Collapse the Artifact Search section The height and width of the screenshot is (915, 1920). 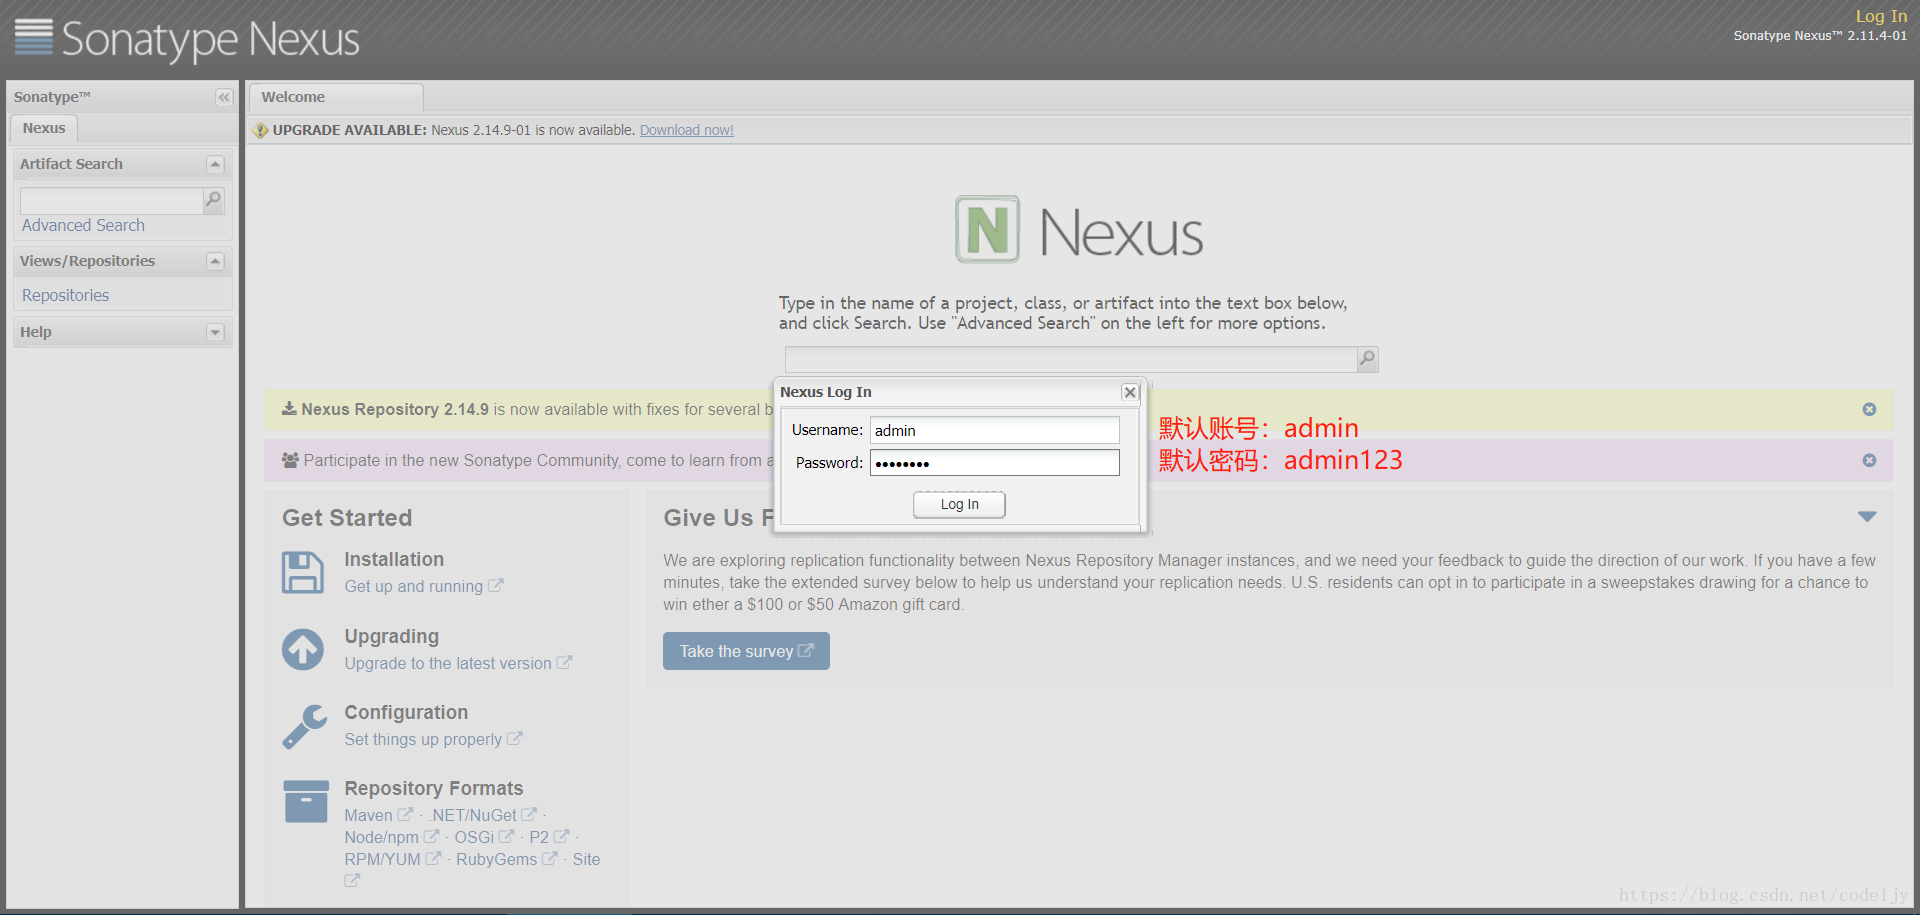tap(215, 164)
